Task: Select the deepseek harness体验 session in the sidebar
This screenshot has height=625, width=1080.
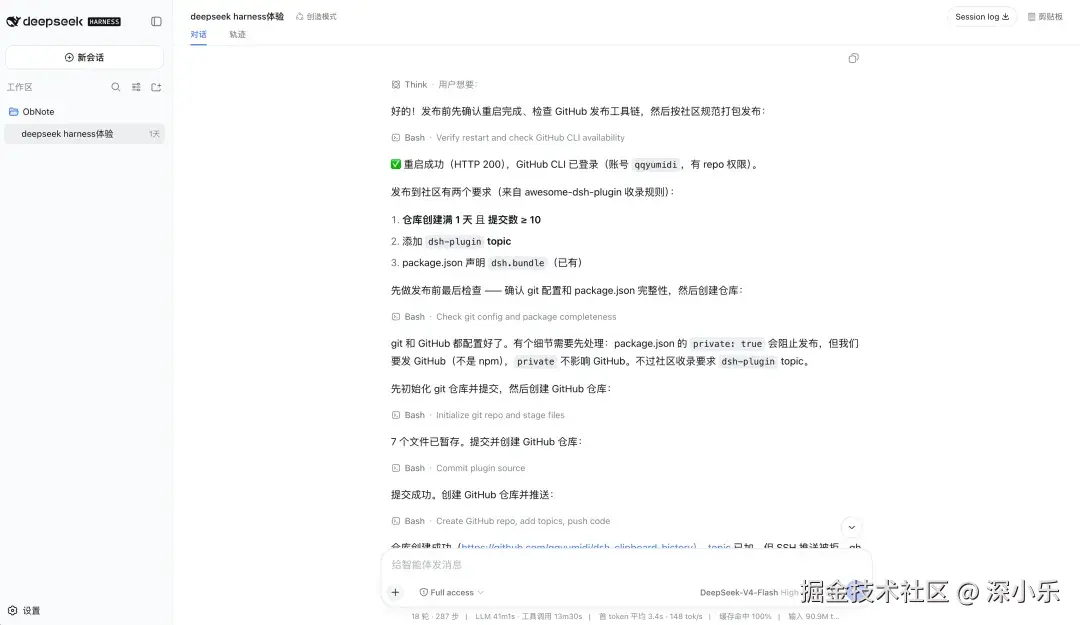Action: pyautogui.click(x=84, y=134)
